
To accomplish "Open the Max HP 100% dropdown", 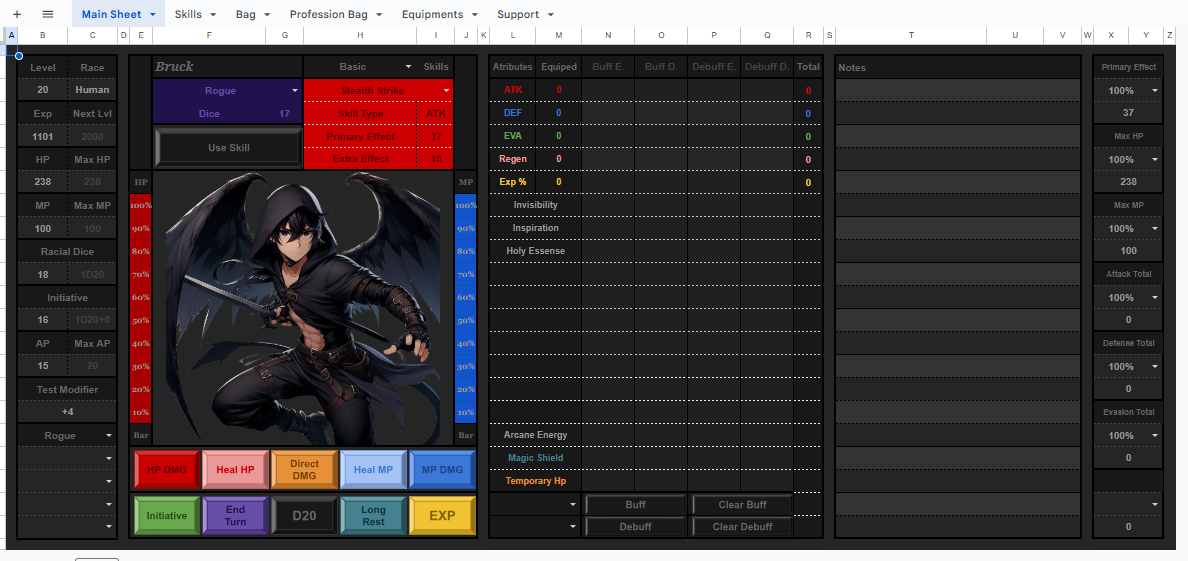I will pyautogui.click(x=1155, y=160).
